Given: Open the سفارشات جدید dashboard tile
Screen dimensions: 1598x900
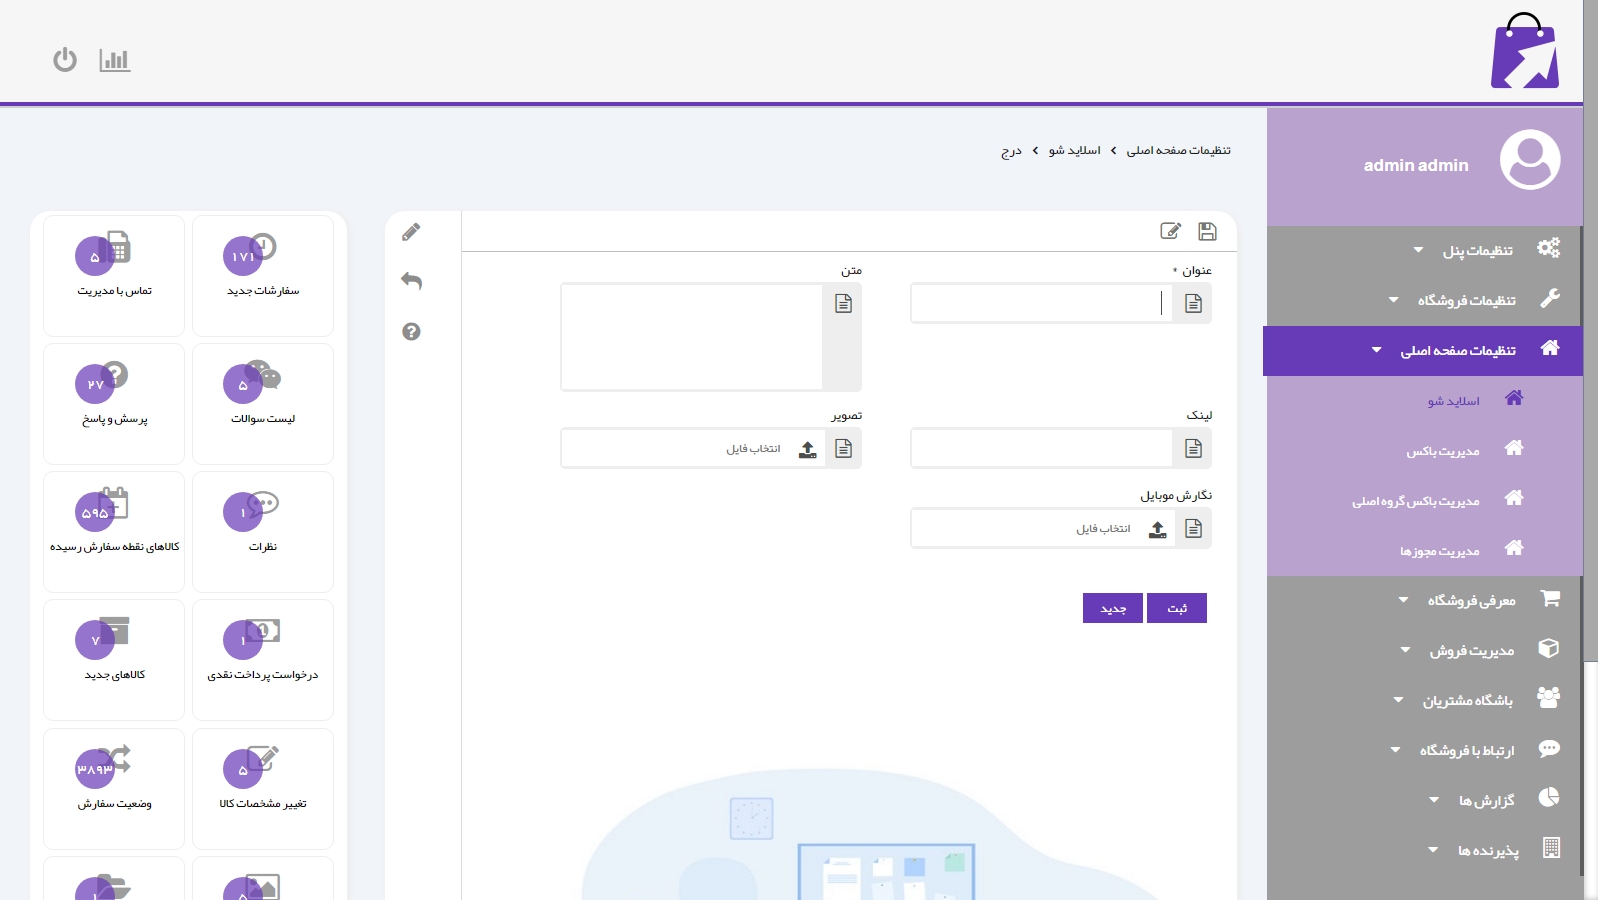Looking at the screenshot, I should [263, 275].
